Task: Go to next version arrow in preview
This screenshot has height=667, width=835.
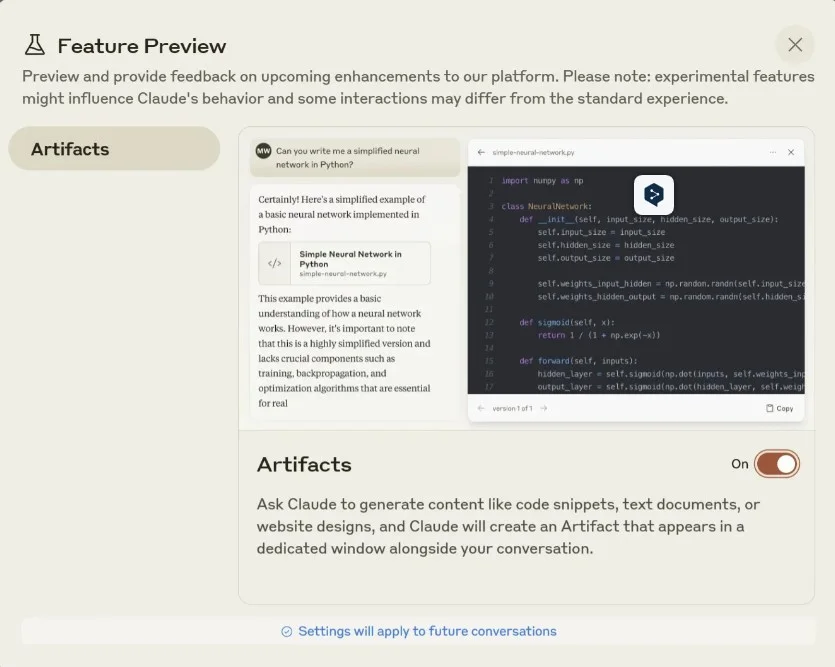Action: 544,408
